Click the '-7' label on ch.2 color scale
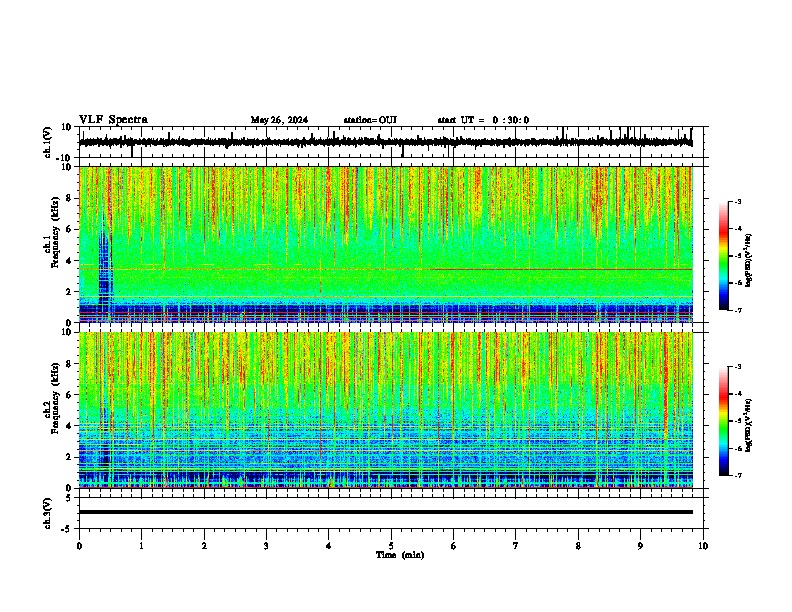The width and height of the screenshot is (792, 612). [x=737, y=475]
